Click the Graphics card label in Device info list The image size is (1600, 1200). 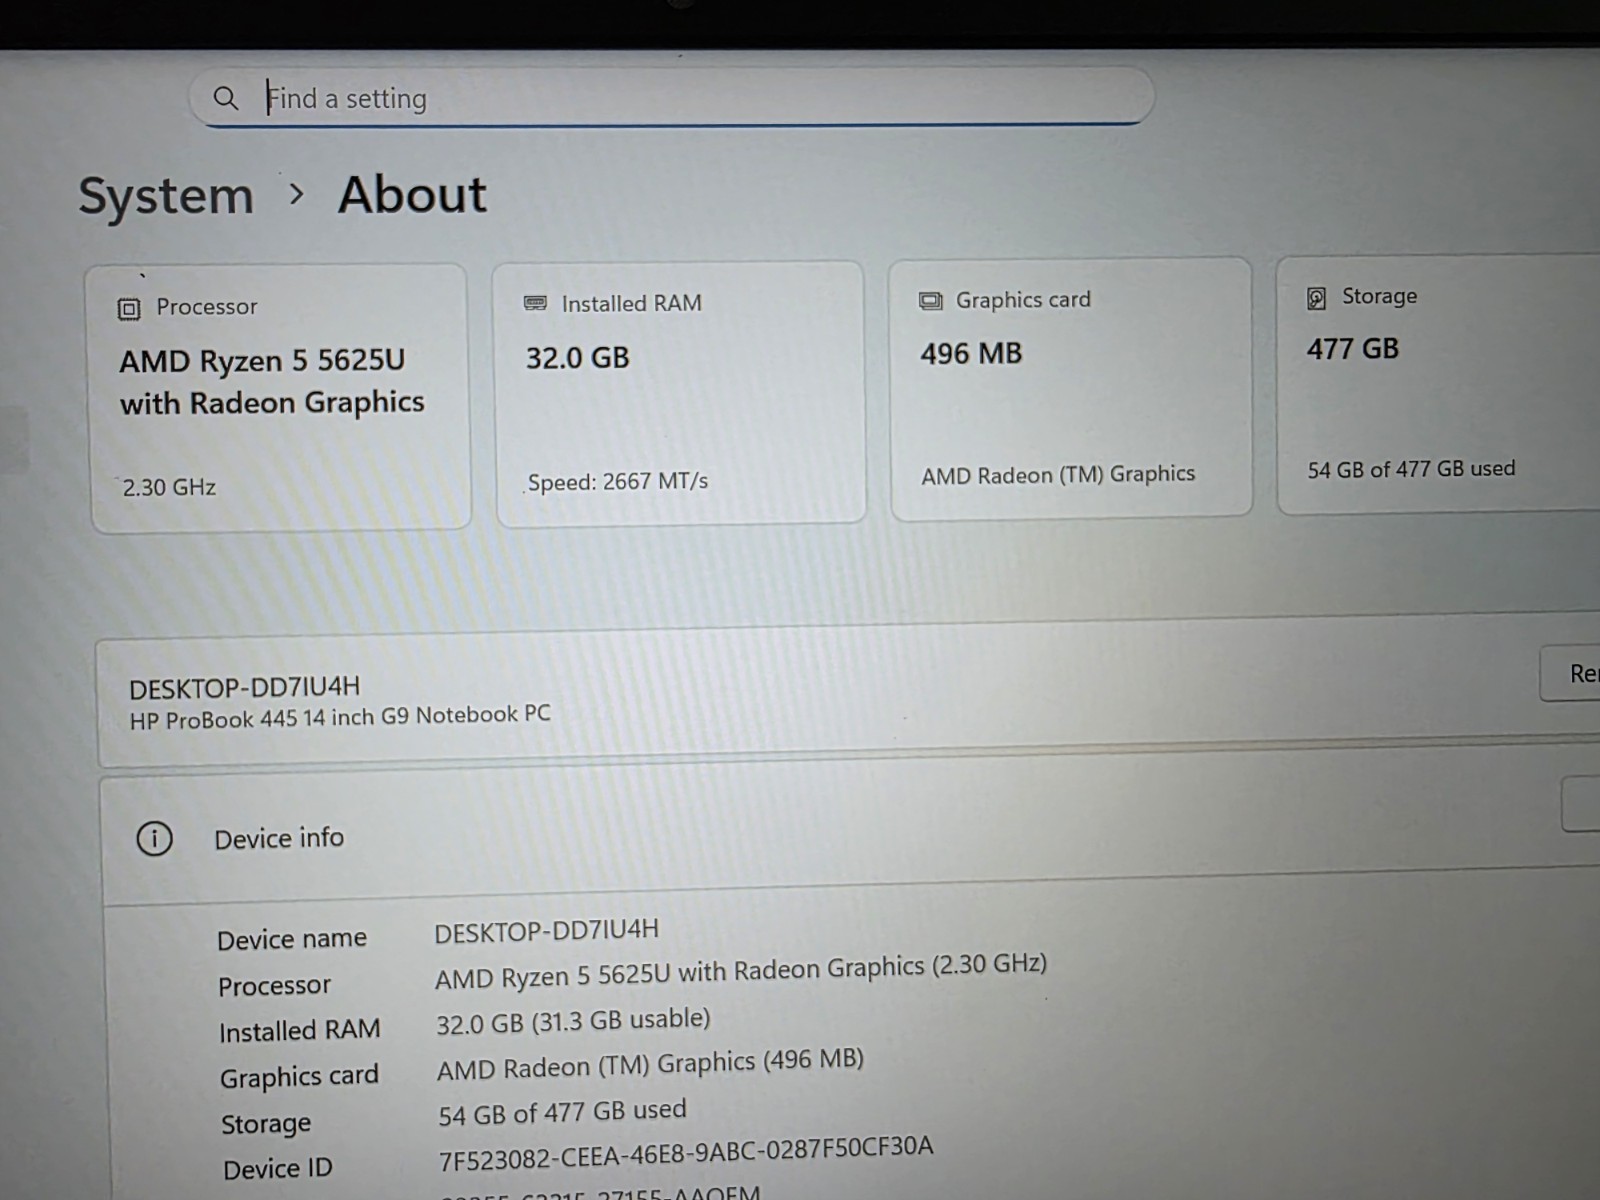point(299,1077)
